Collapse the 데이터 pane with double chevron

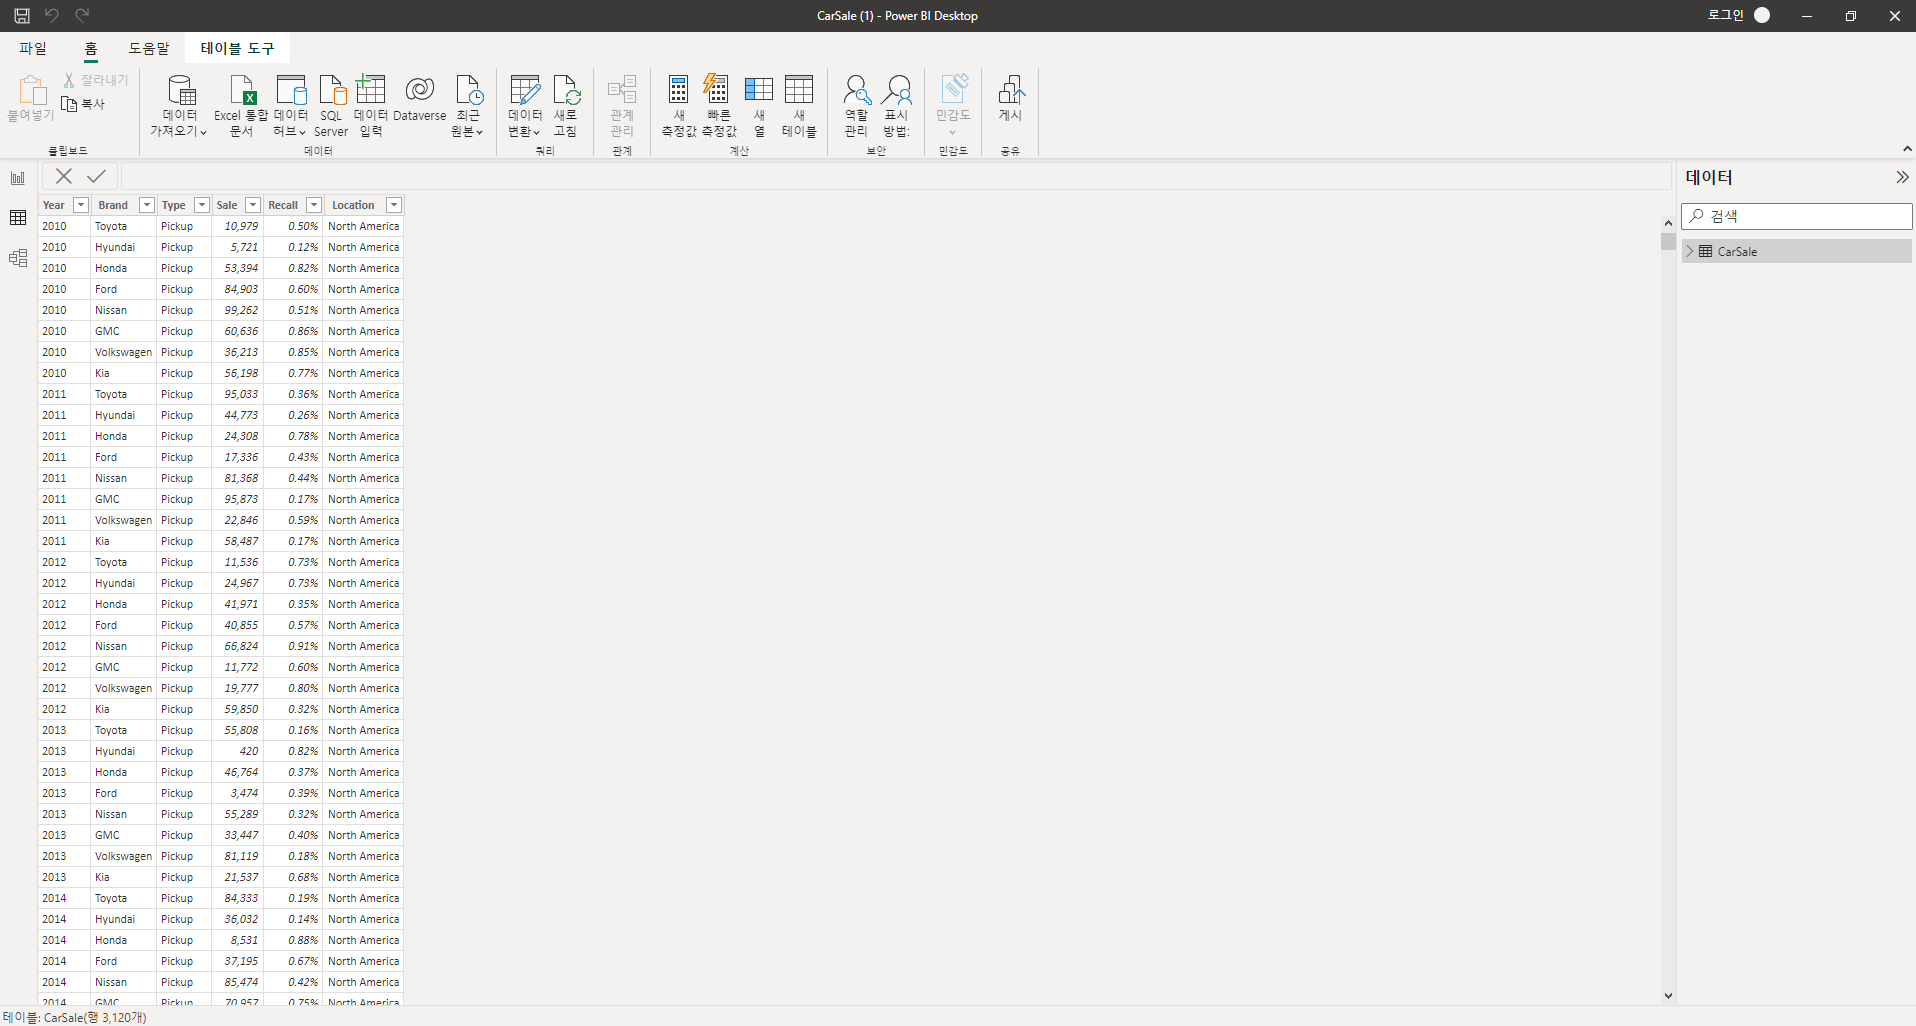1901,177
